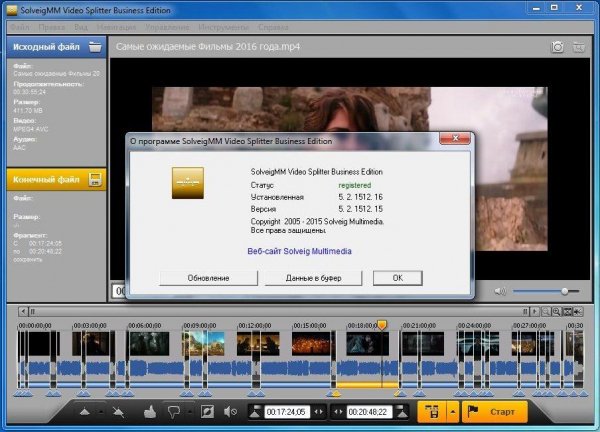Click the crossed-out speaker icon in the bottom toolbar
Viewport: 600px width, 432px height.
(230, 412)
